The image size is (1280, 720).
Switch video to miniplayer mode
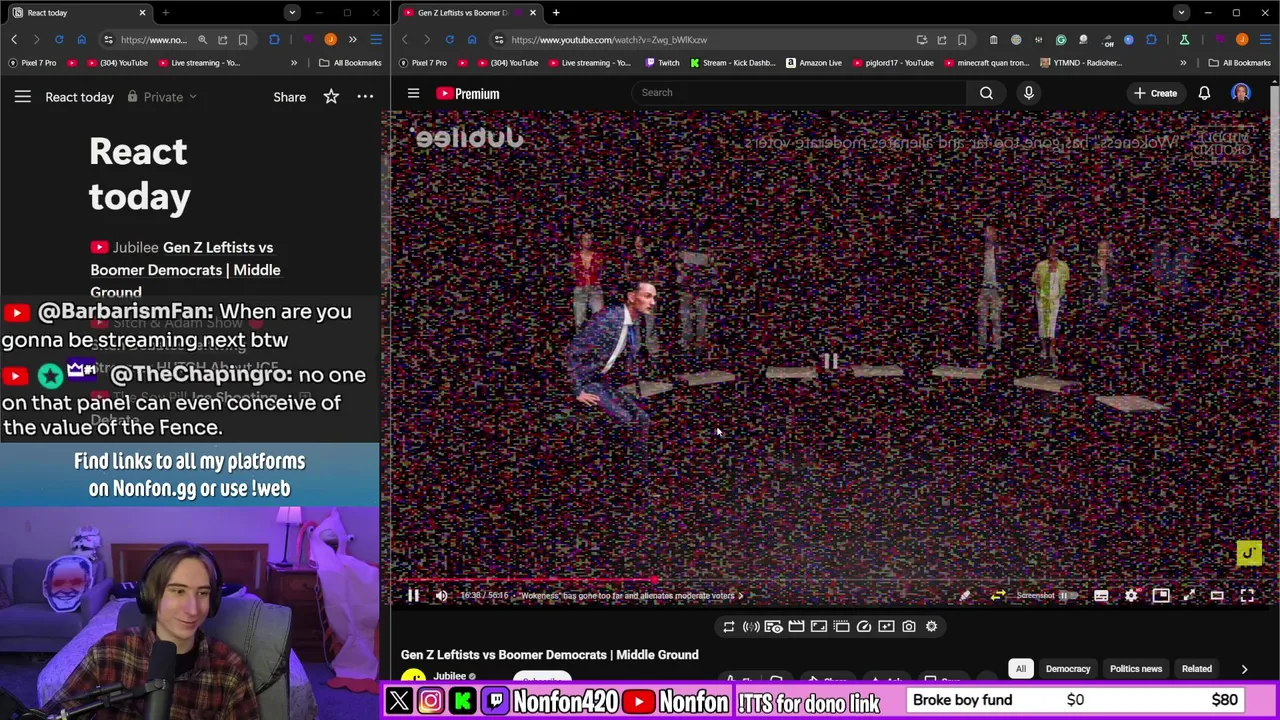coord(1161,596)
